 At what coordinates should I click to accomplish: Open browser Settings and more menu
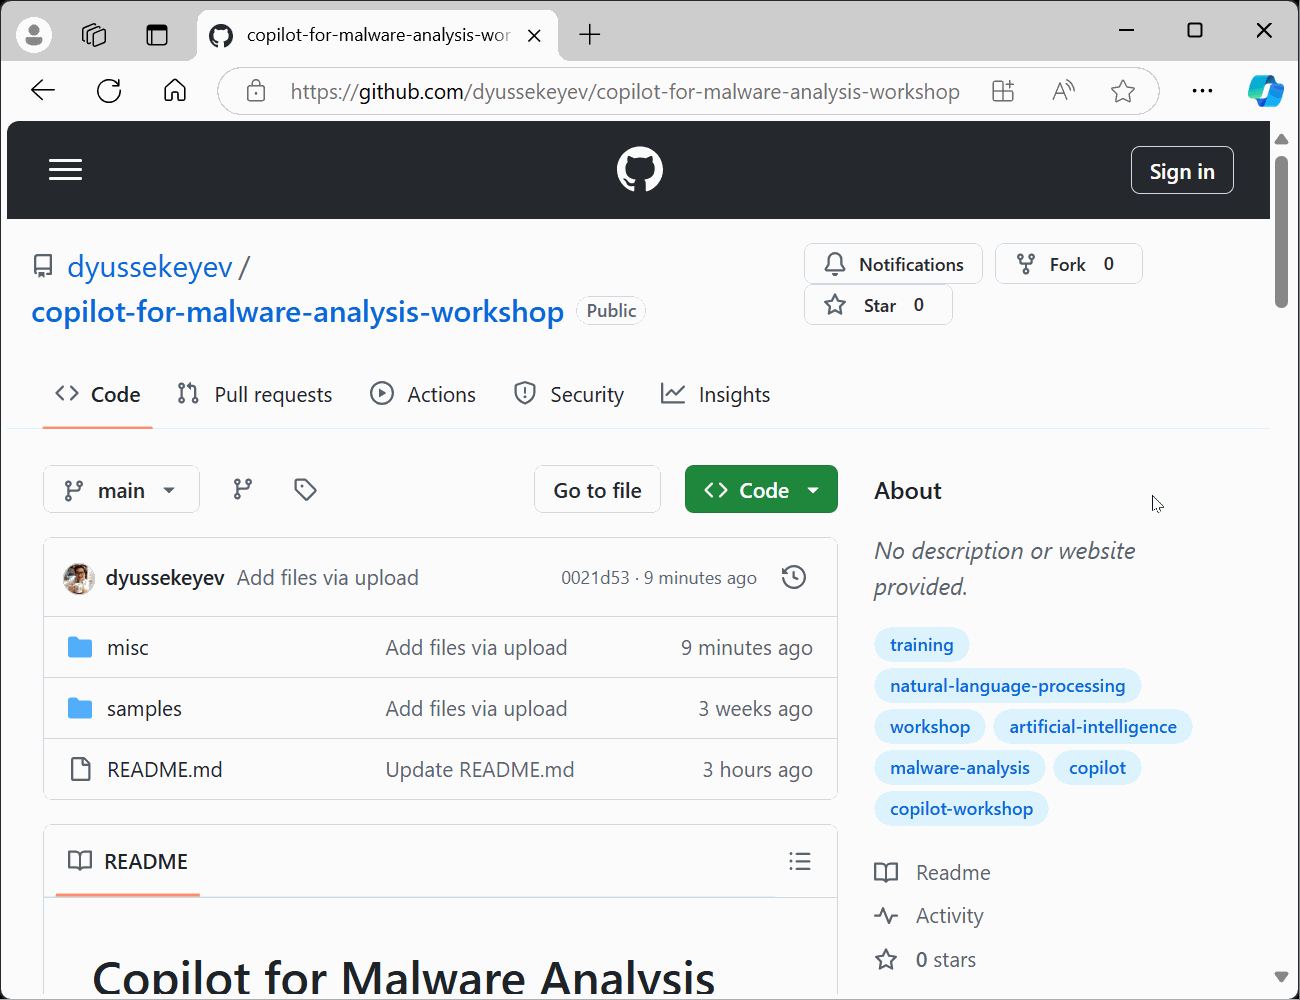(1202, 91)
